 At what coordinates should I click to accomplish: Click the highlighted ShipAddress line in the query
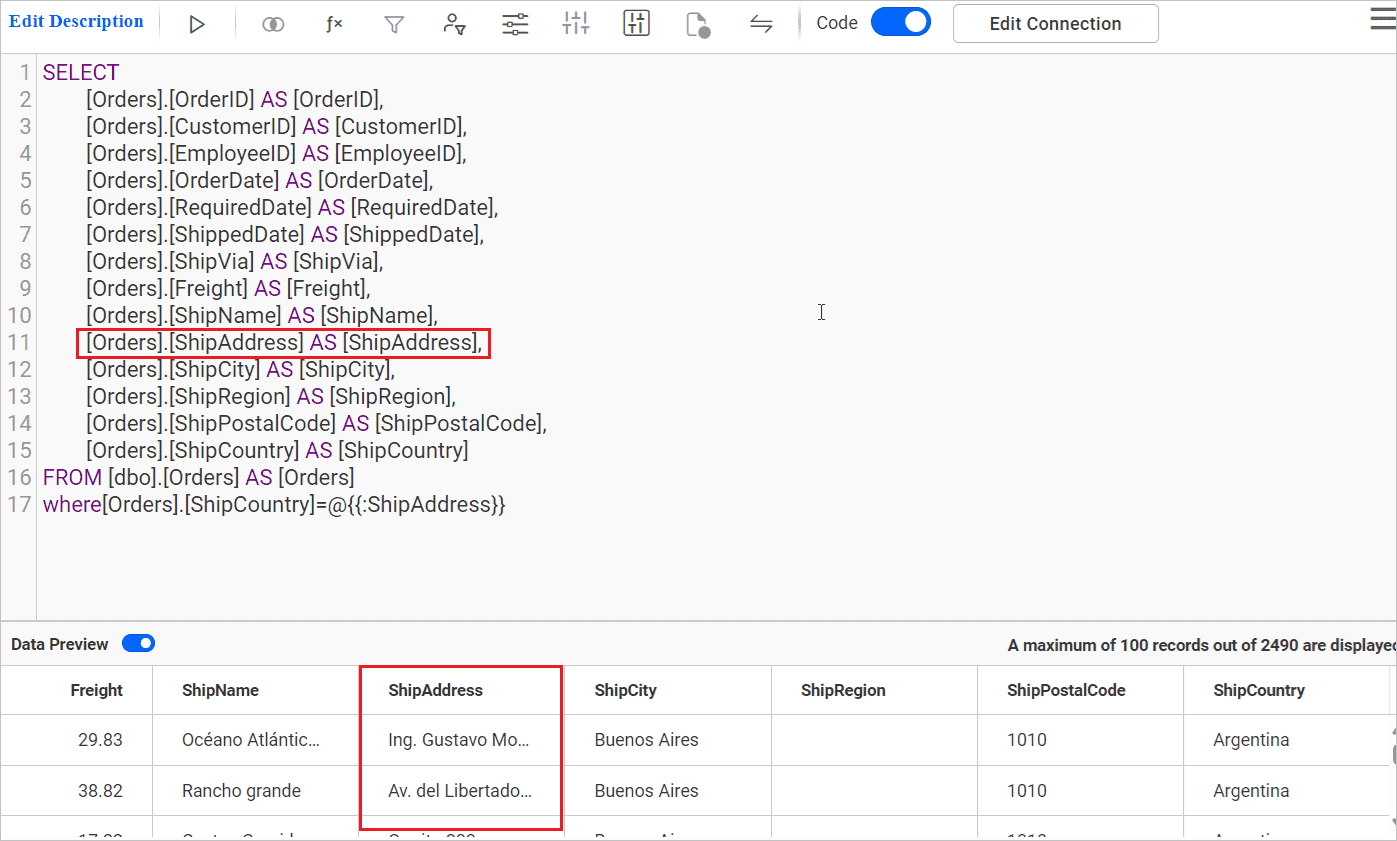pyautogui.click(x=283, y=342)
